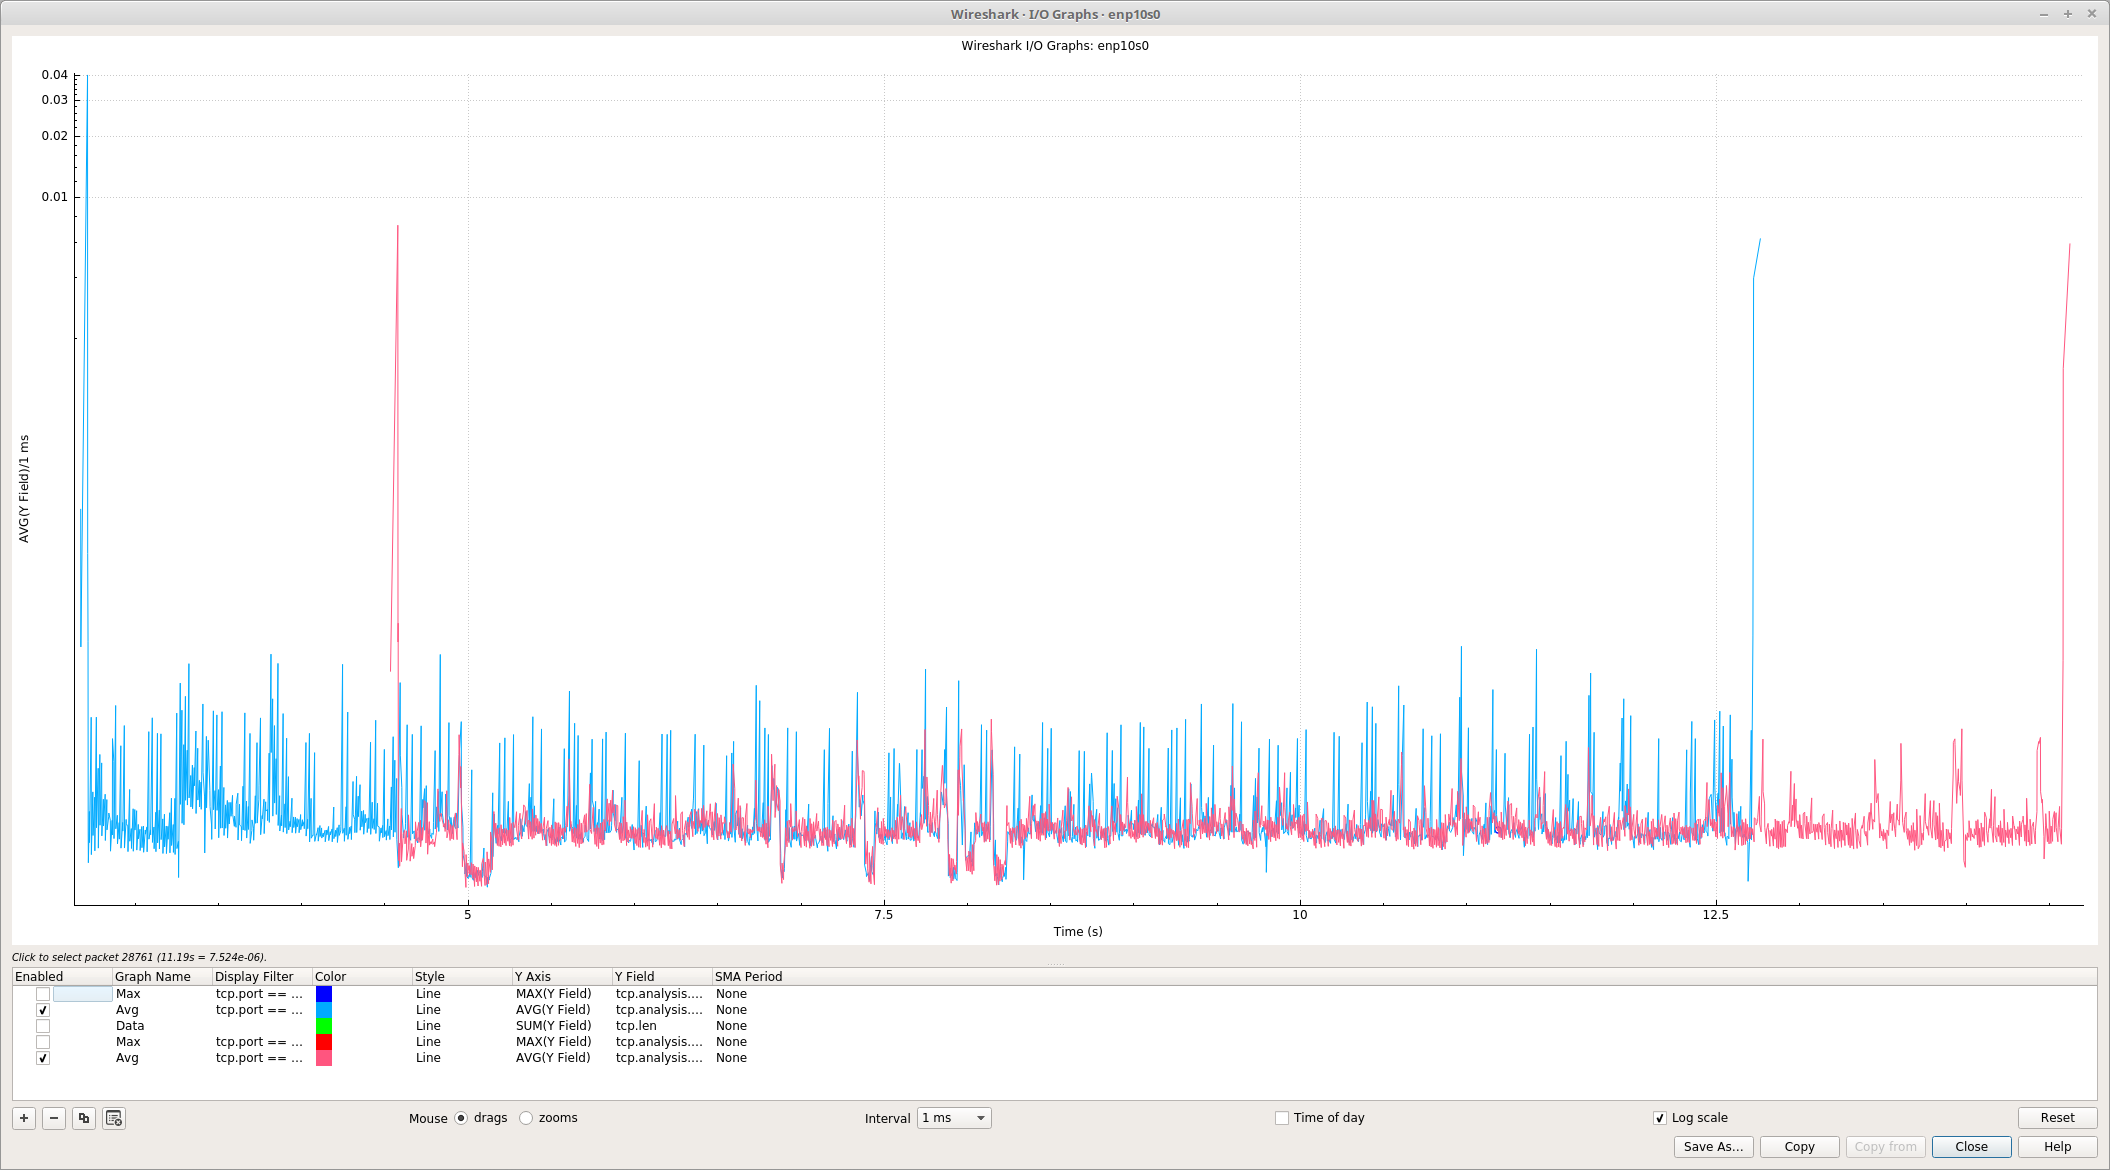Click the selected empty name cell in first row

(x=82, y=994)
